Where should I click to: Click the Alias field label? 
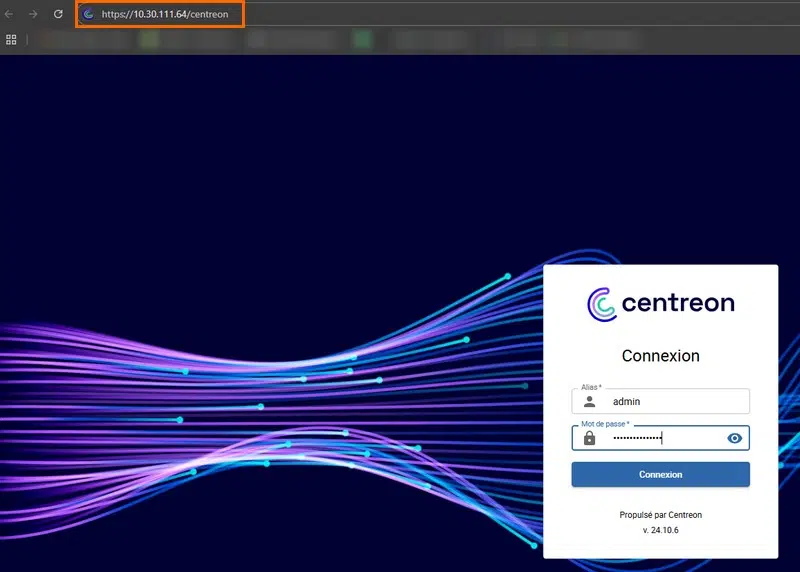click(x=591, y=387)
